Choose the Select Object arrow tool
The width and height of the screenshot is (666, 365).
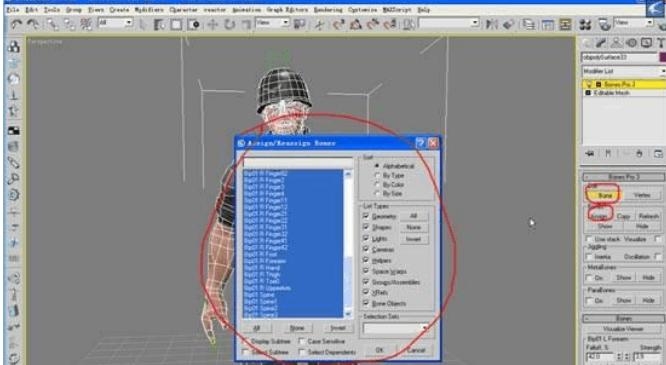tap(143, 24)
